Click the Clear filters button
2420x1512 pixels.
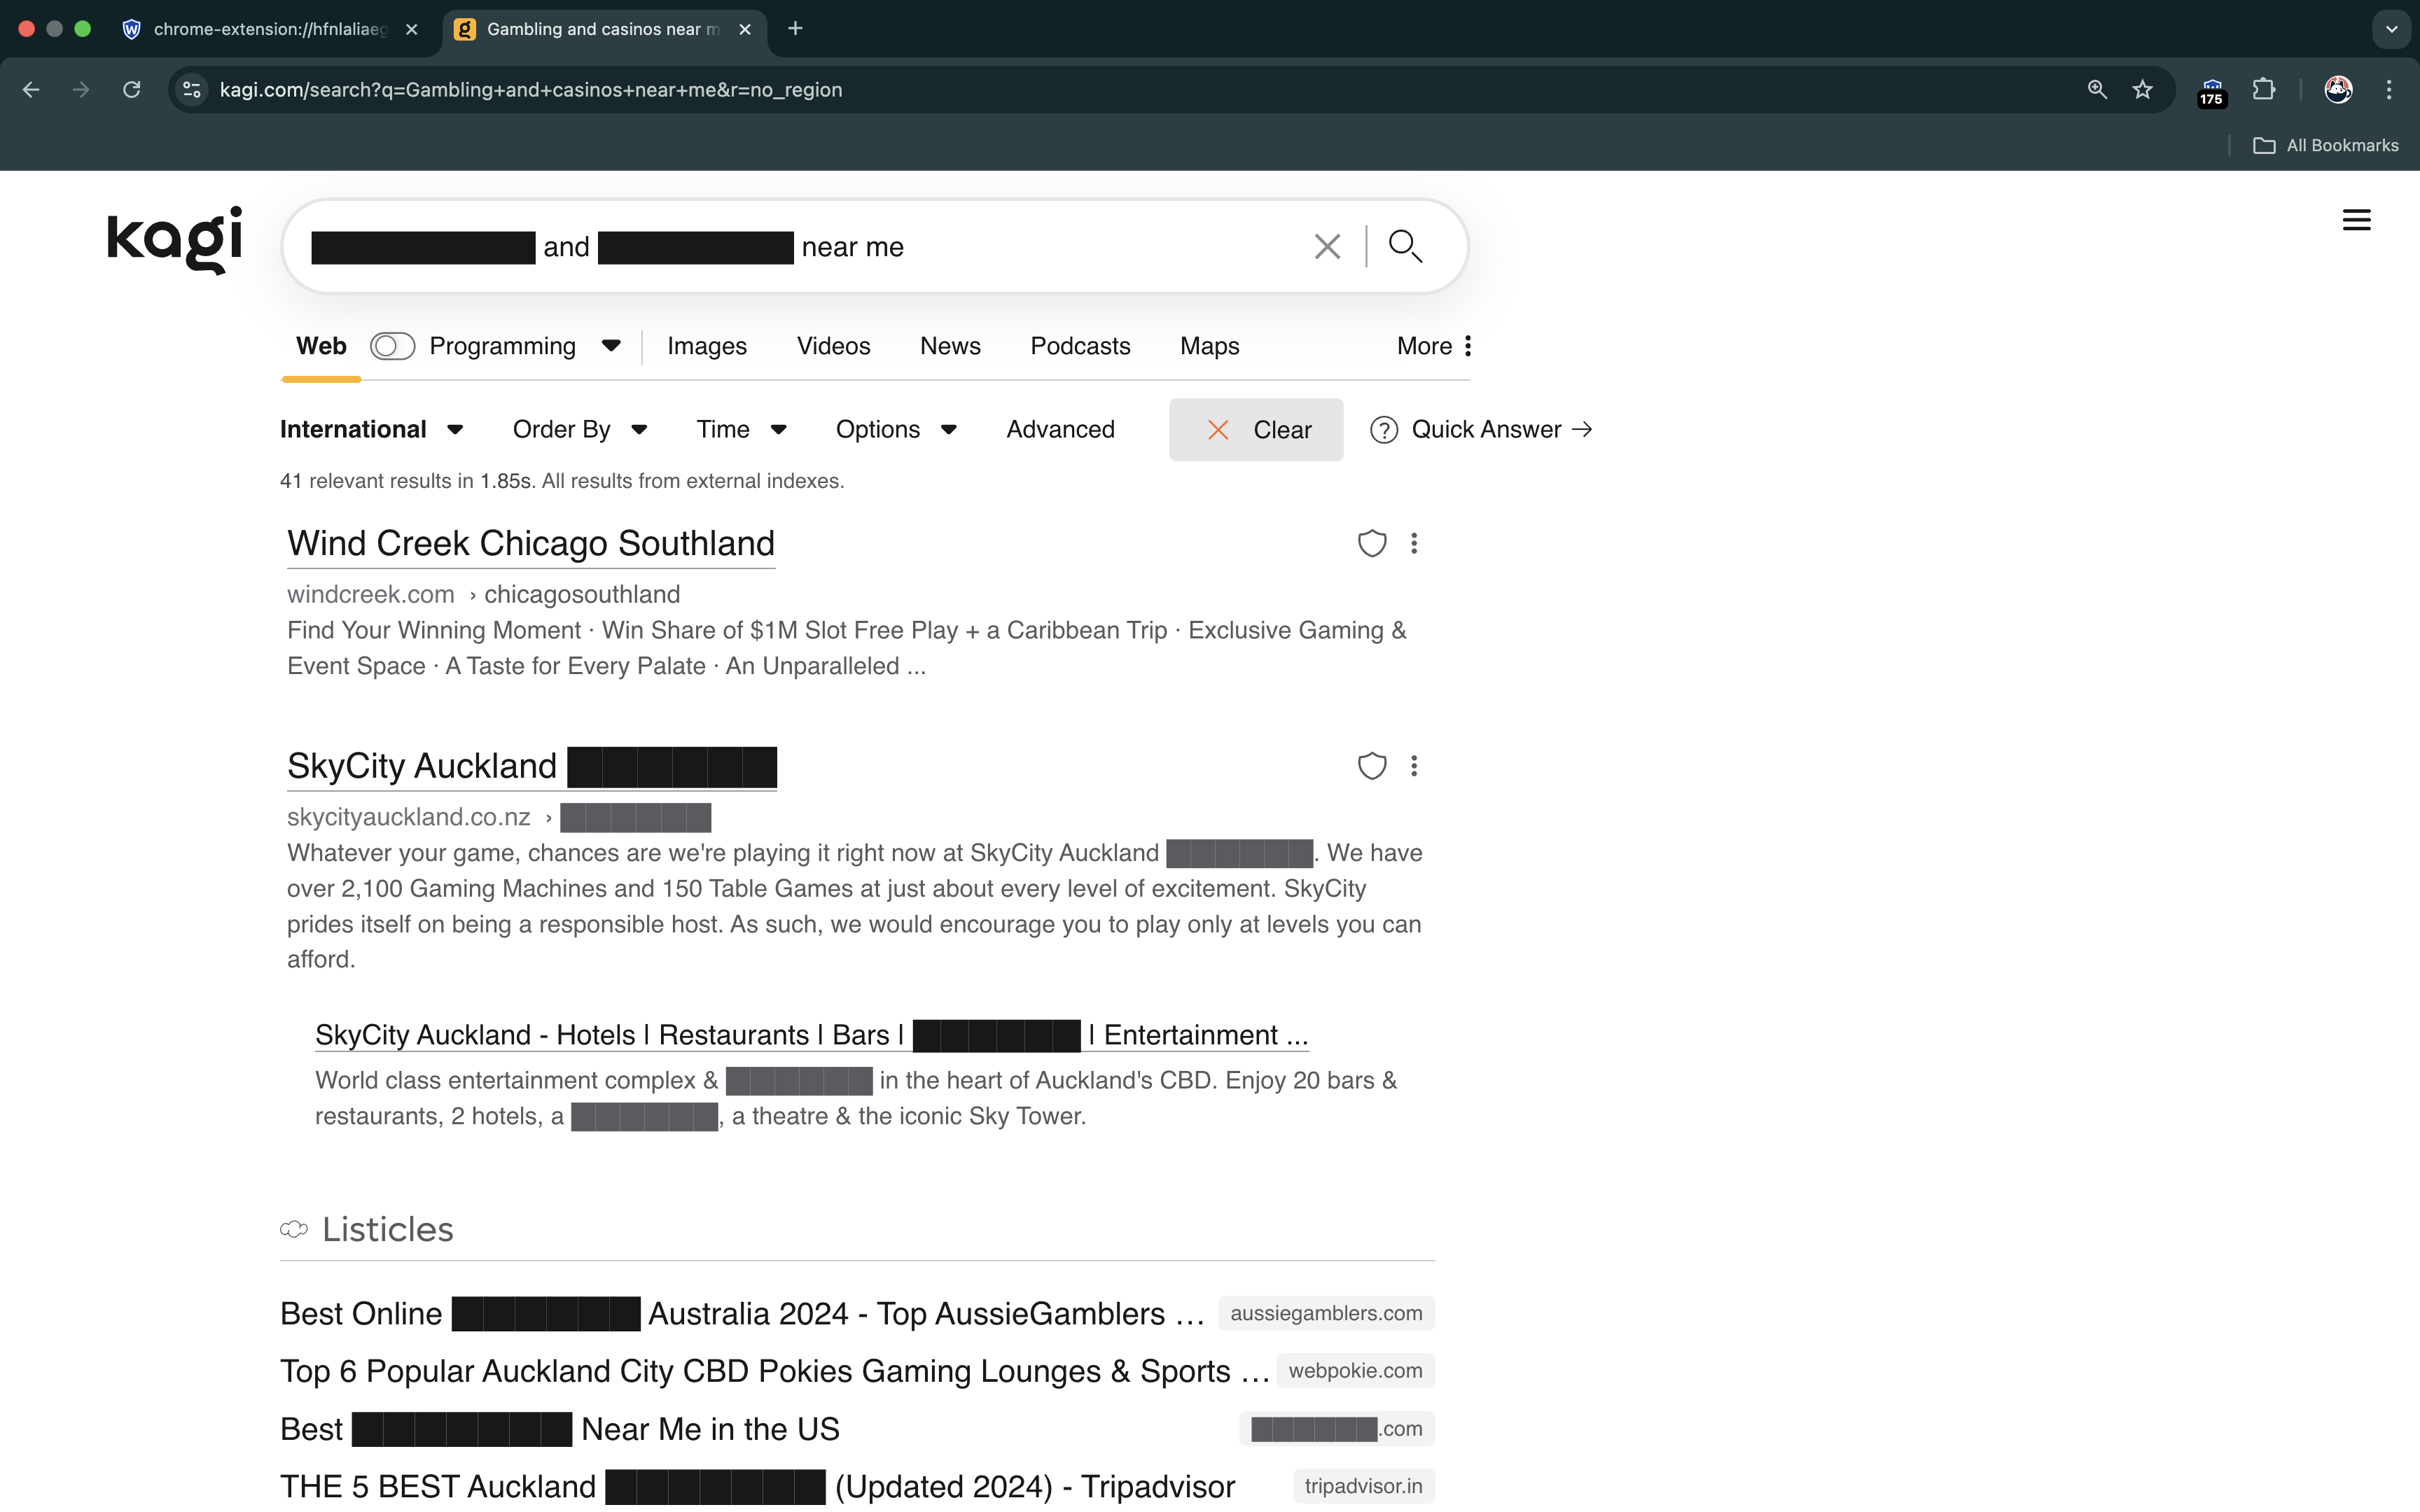[x=1256, y=430]
